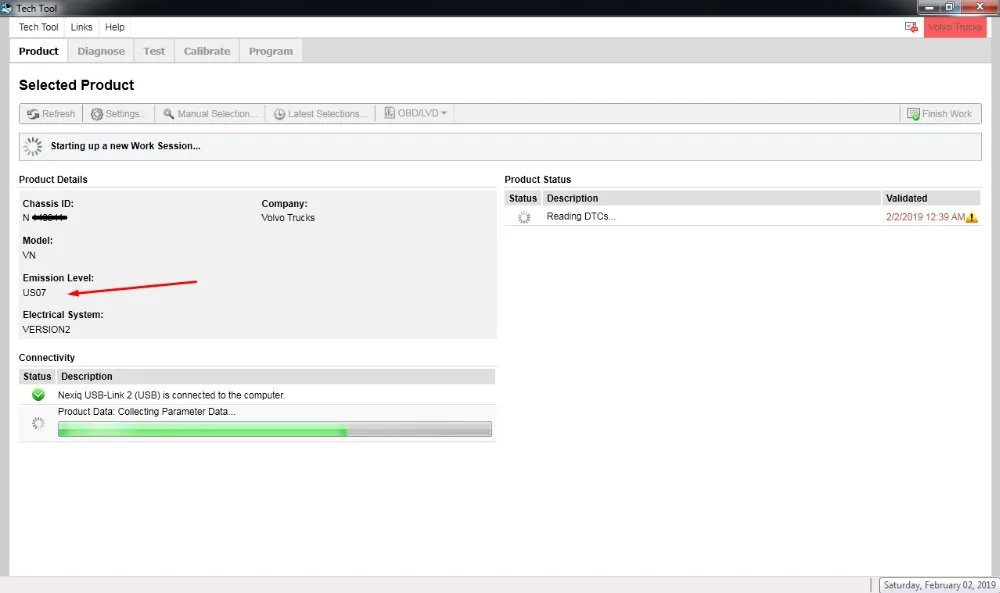The image size is (1000, 593).
Task: Select the Calibrate tab
Action: pyautogui.click(x=206, y=51)
